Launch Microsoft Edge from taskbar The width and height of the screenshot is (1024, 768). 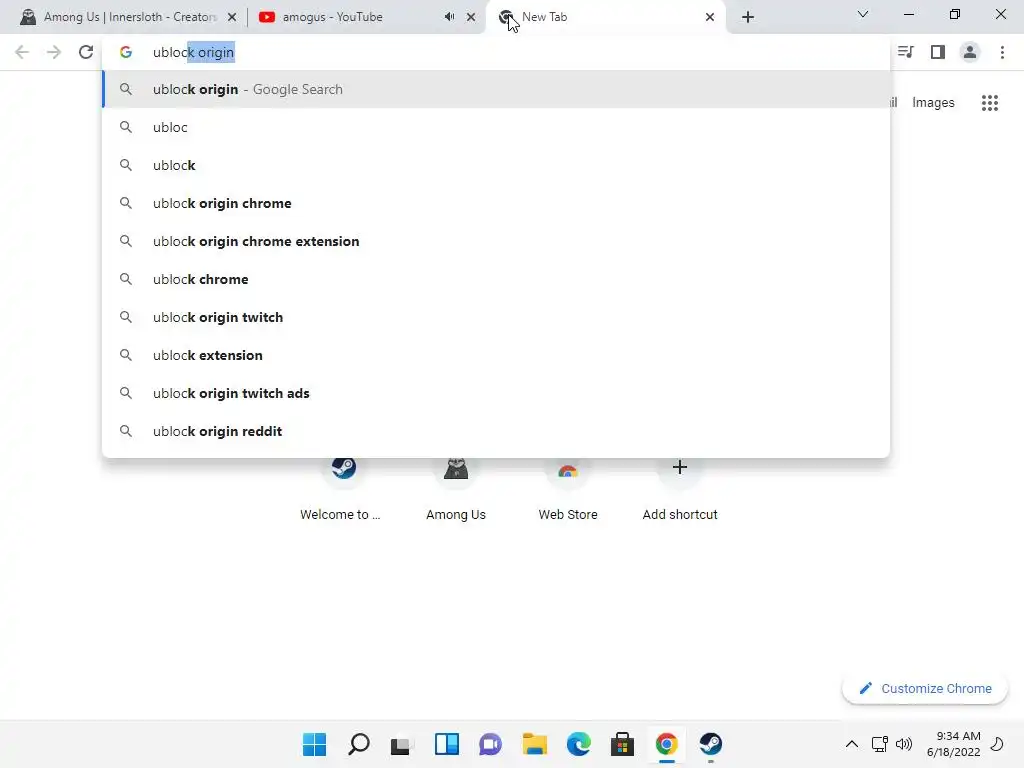tap(579, 744)
